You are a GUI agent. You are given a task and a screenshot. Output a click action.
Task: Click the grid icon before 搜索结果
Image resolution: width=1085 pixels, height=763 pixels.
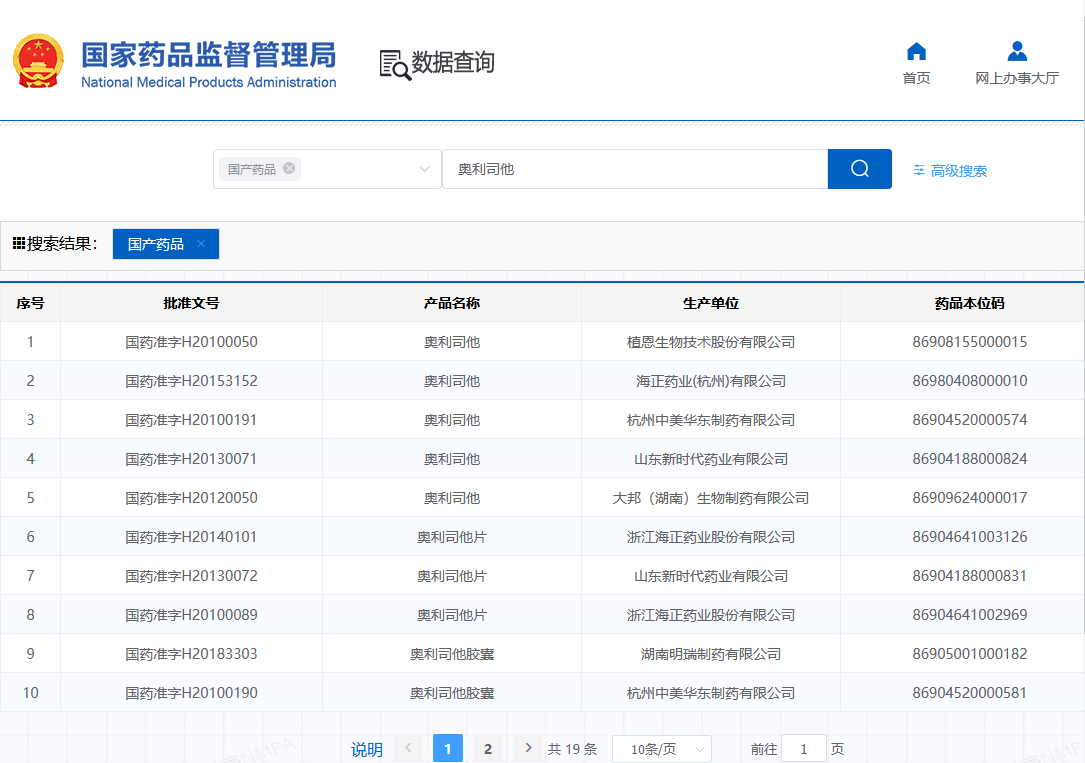click(x=17, y=243)
